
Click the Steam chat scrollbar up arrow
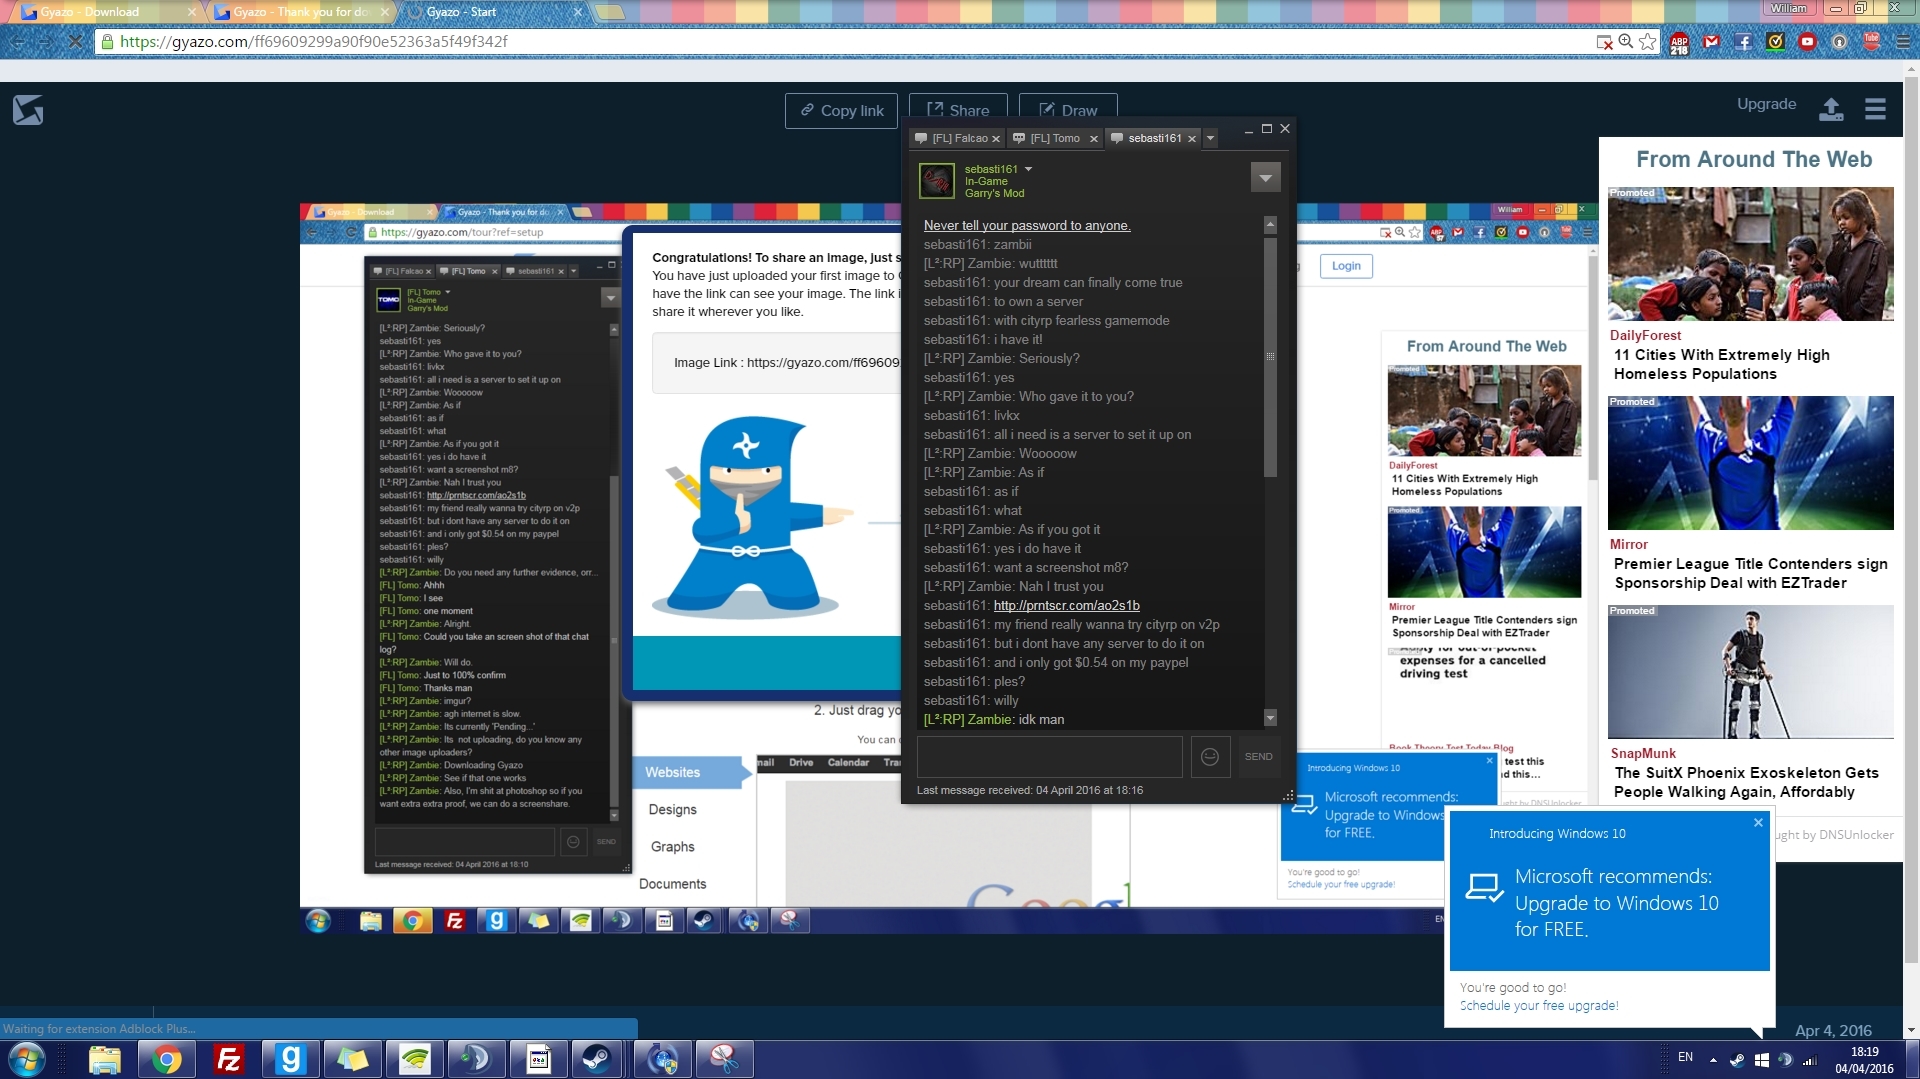coord(1270,224)
